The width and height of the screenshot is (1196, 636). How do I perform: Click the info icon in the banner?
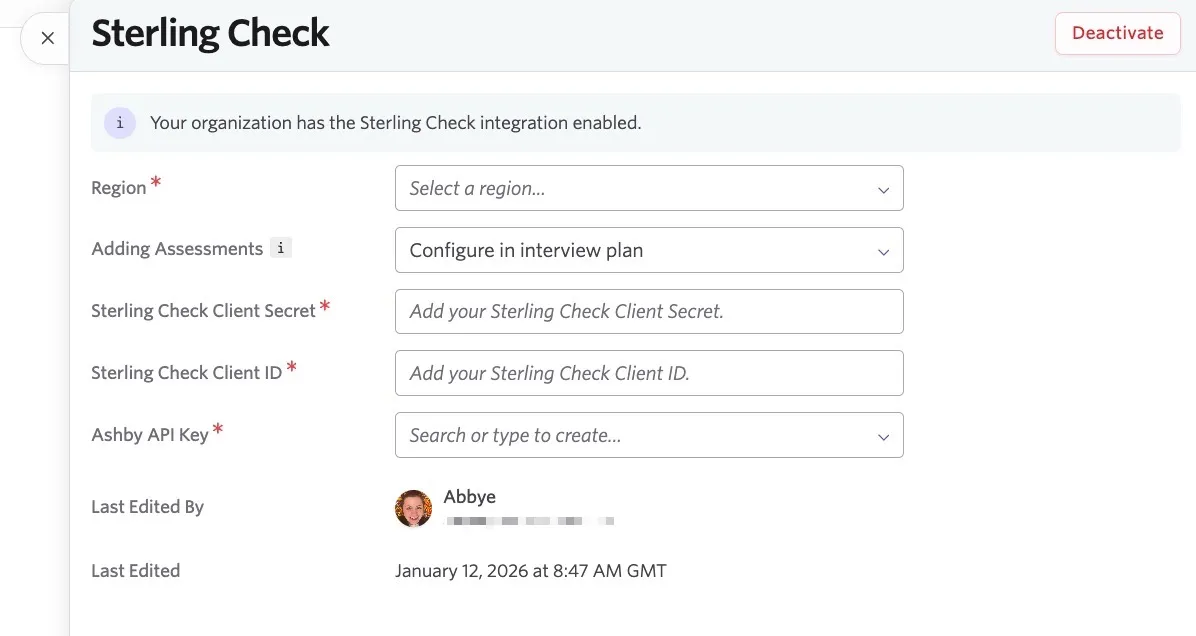(120, 123)
